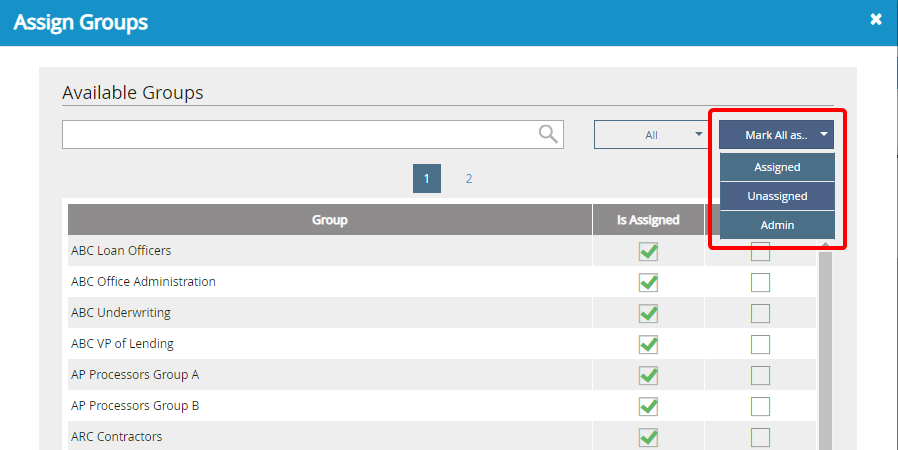Close the Assign Groups dialog
Viewport: 898px width, 450px height.
point(876,19)
